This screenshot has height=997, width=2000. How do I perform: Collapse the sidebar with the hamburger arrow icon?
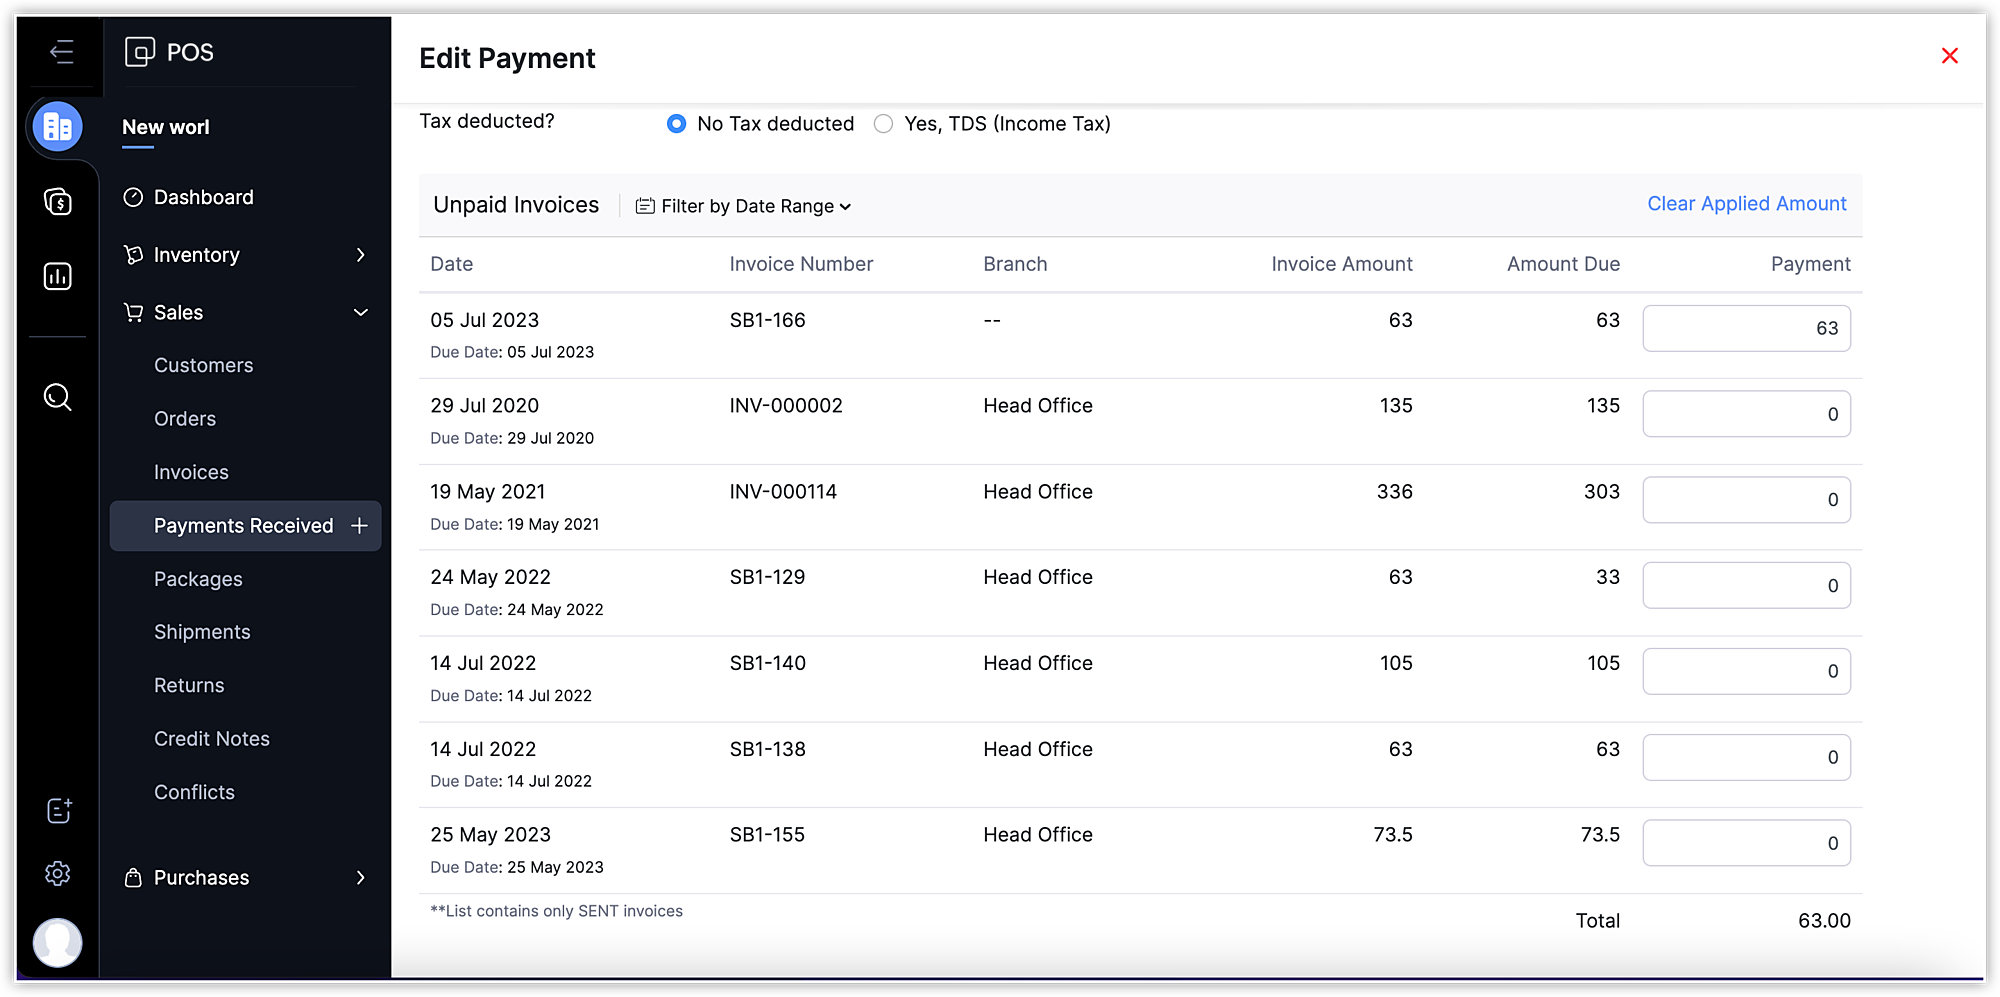coord(61,52)
